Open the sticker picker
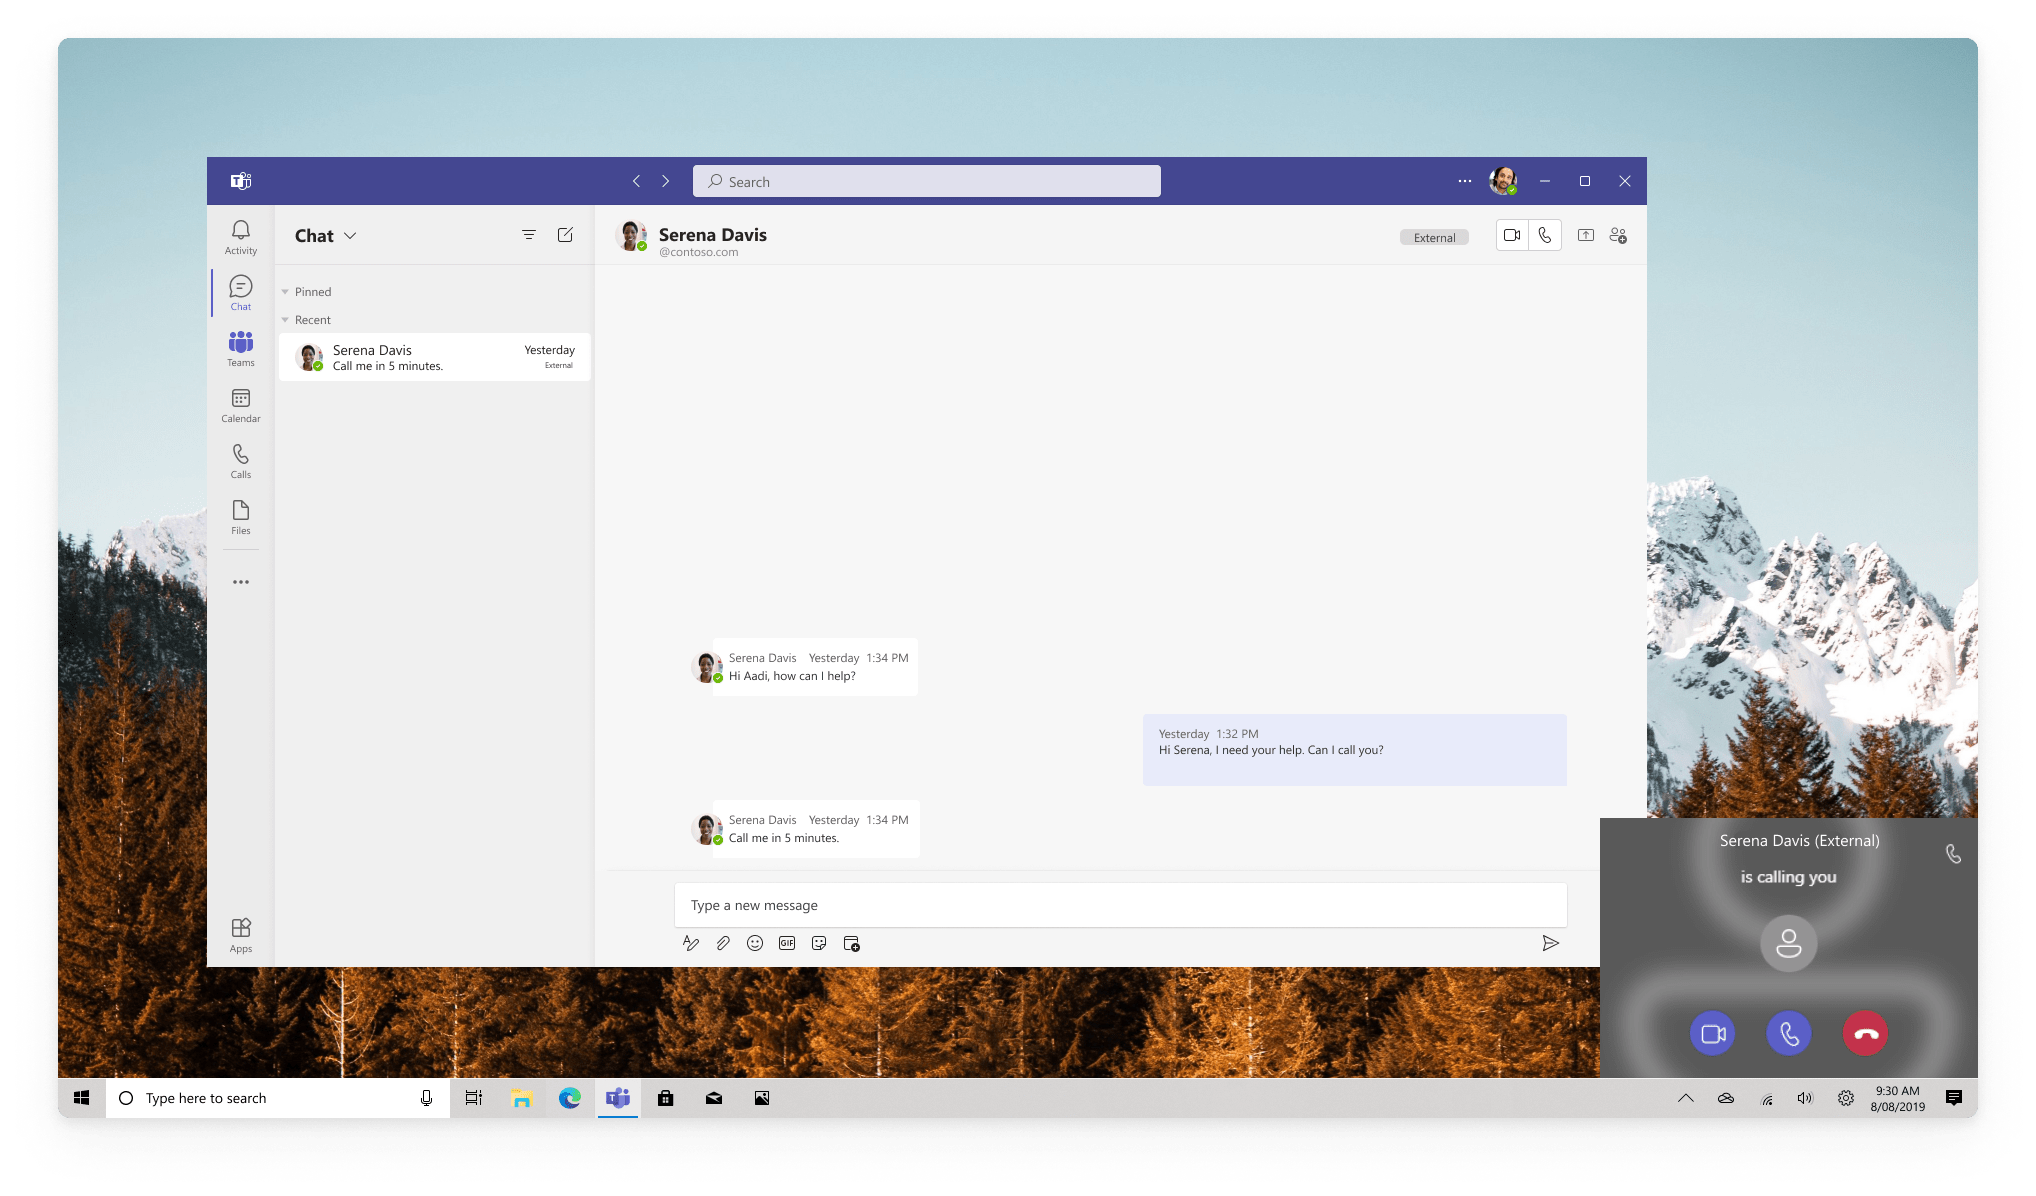This screenshot has width=2036, height=1196. tap(819, 943)
